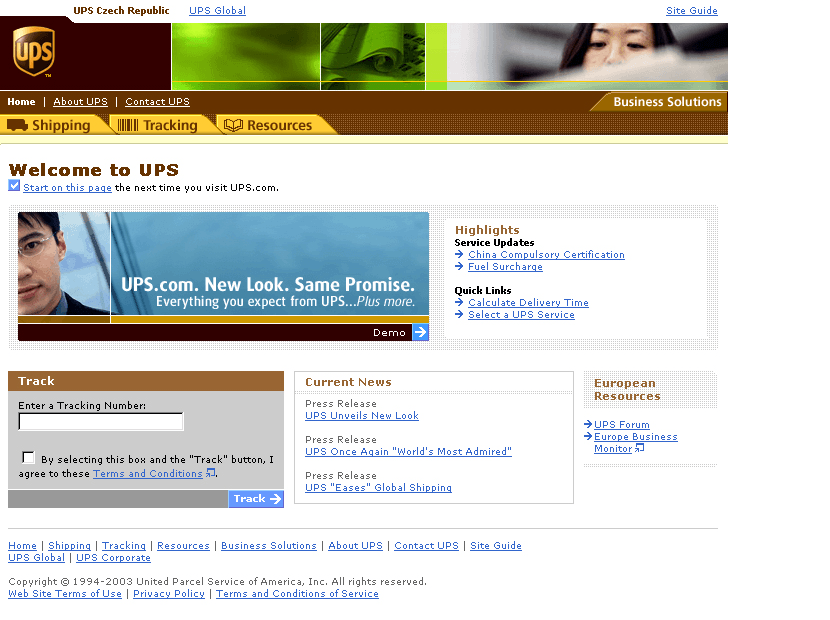This screenshot has height=620, width=830.
Task: Click the new-window icon after Terms and Conditions
Action: [x=210, y=473]
